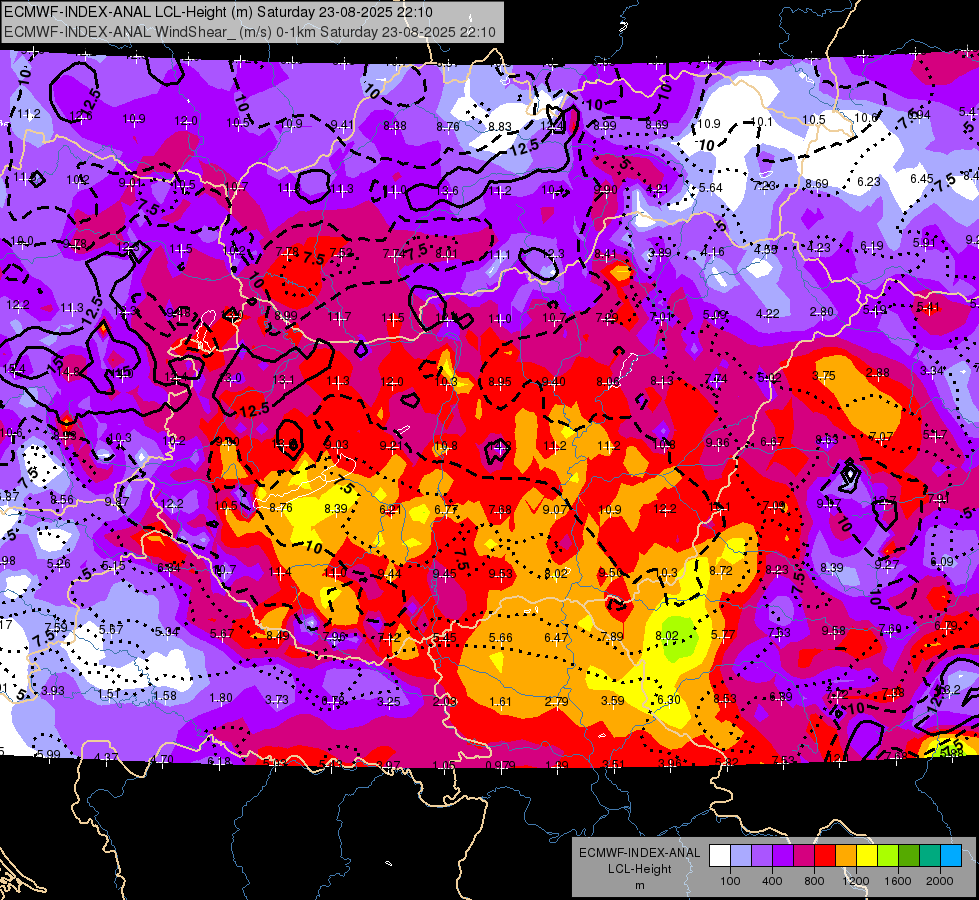Click the grid value '7.89'

tap(612, 636)
